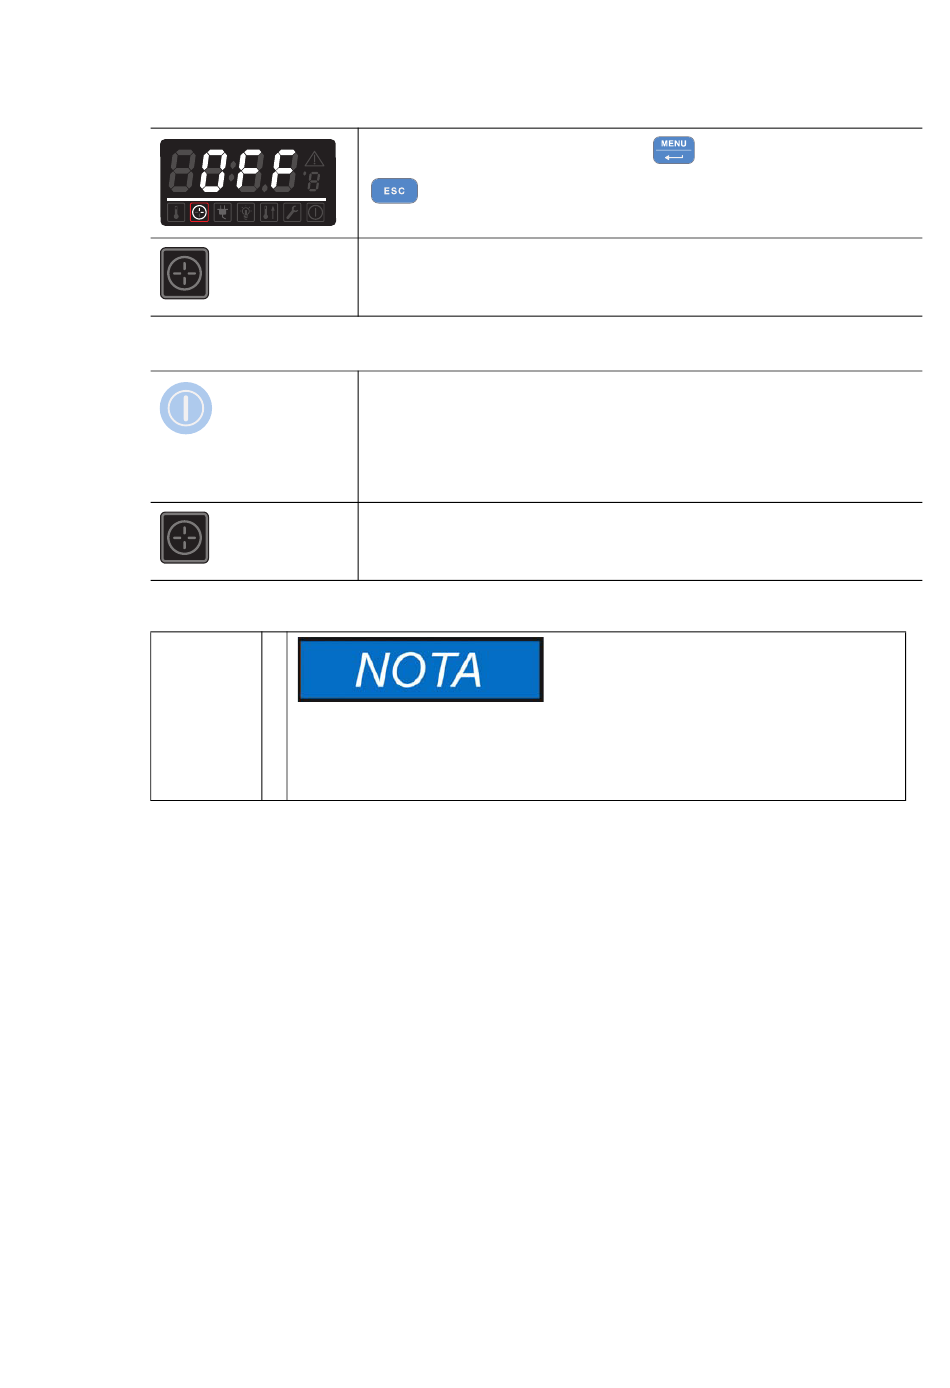Click the blue MENU enter key icon
The width and height of the screenshot is (950, 1388).
(x=673, y=150)
